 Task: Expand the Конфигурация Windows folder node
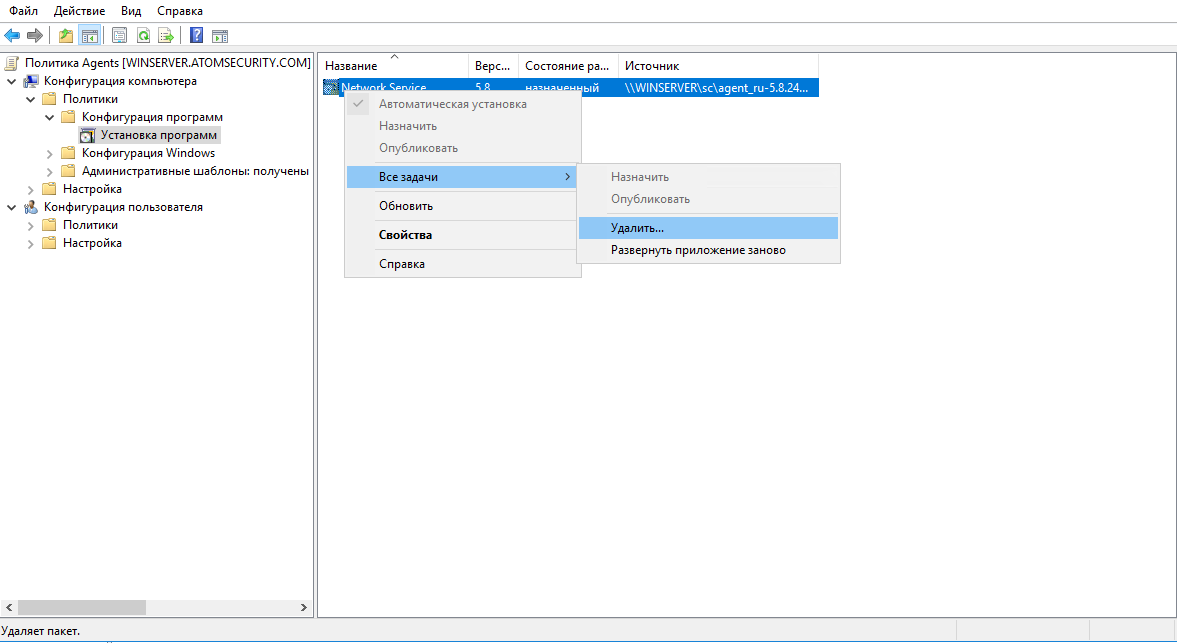(50, 153)
